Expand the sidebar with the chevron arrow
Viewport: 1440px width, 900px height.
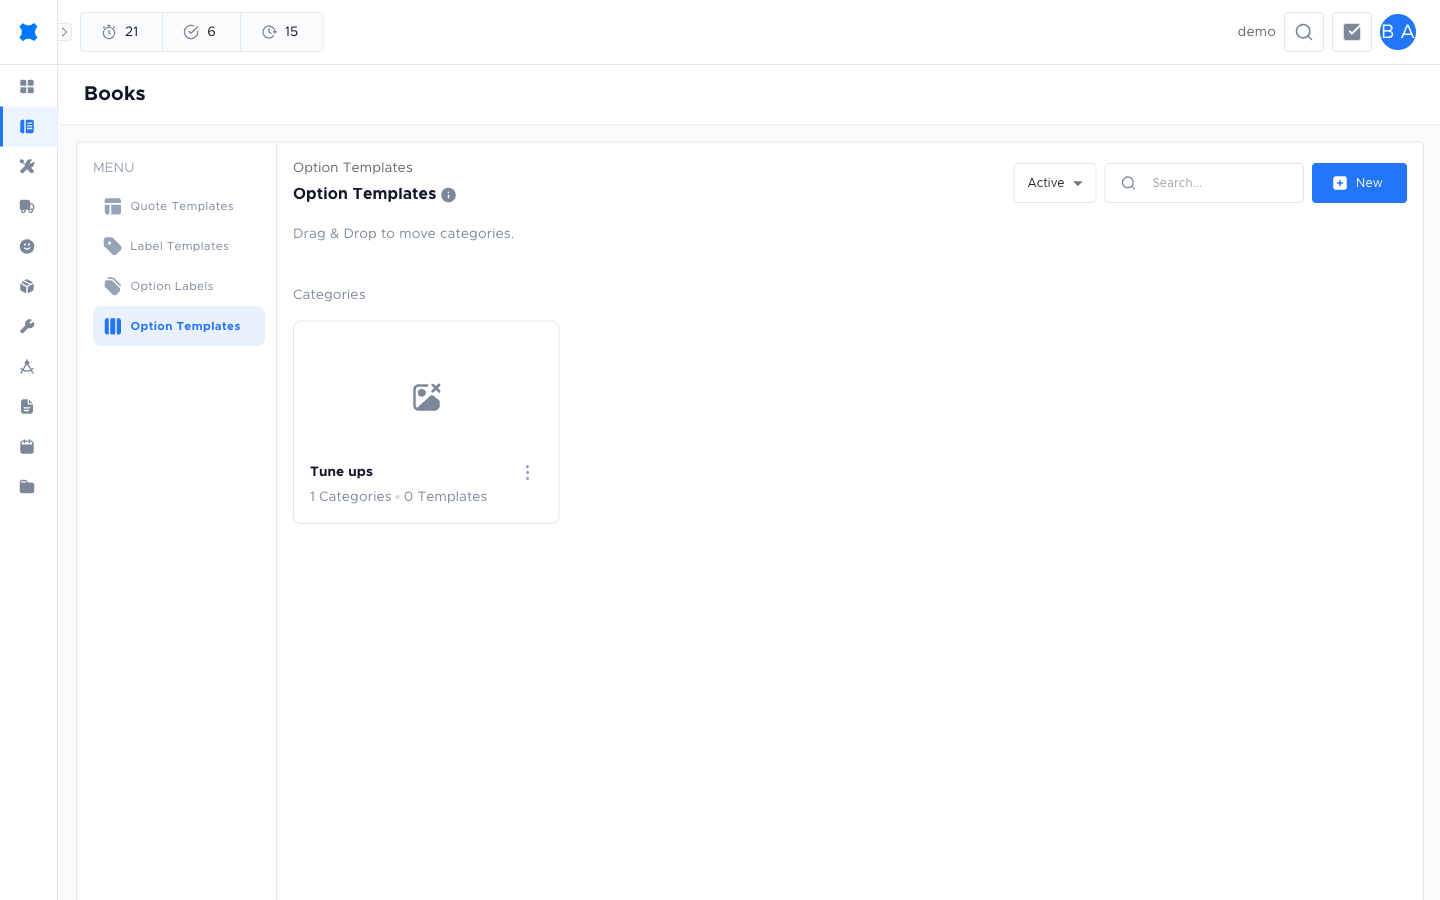coord(64,32)
